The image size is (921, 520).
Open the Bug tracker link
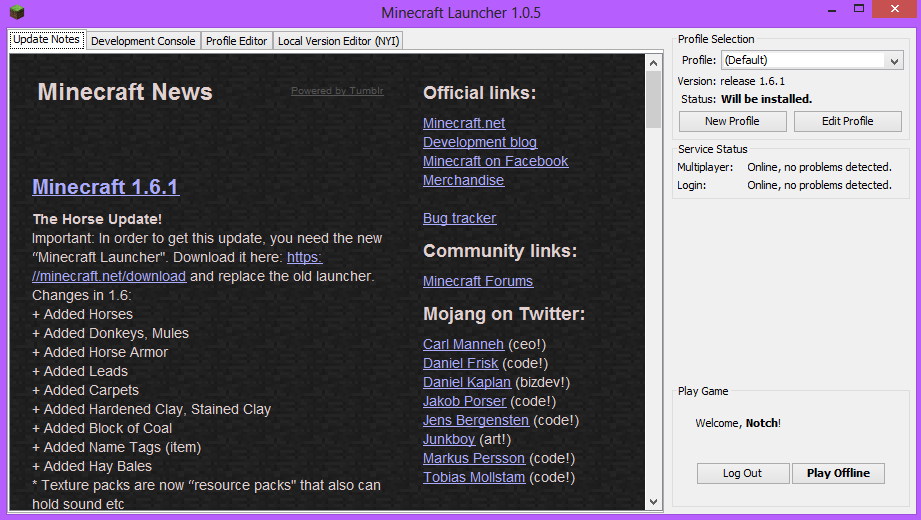coord(459,218)
